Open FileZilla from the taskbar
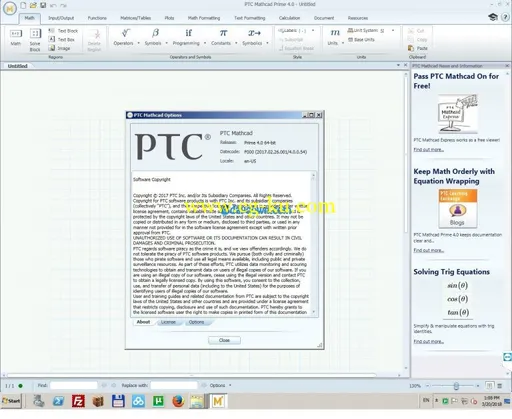This screenshot has height=419, width=512. click(x=78, y=401)
